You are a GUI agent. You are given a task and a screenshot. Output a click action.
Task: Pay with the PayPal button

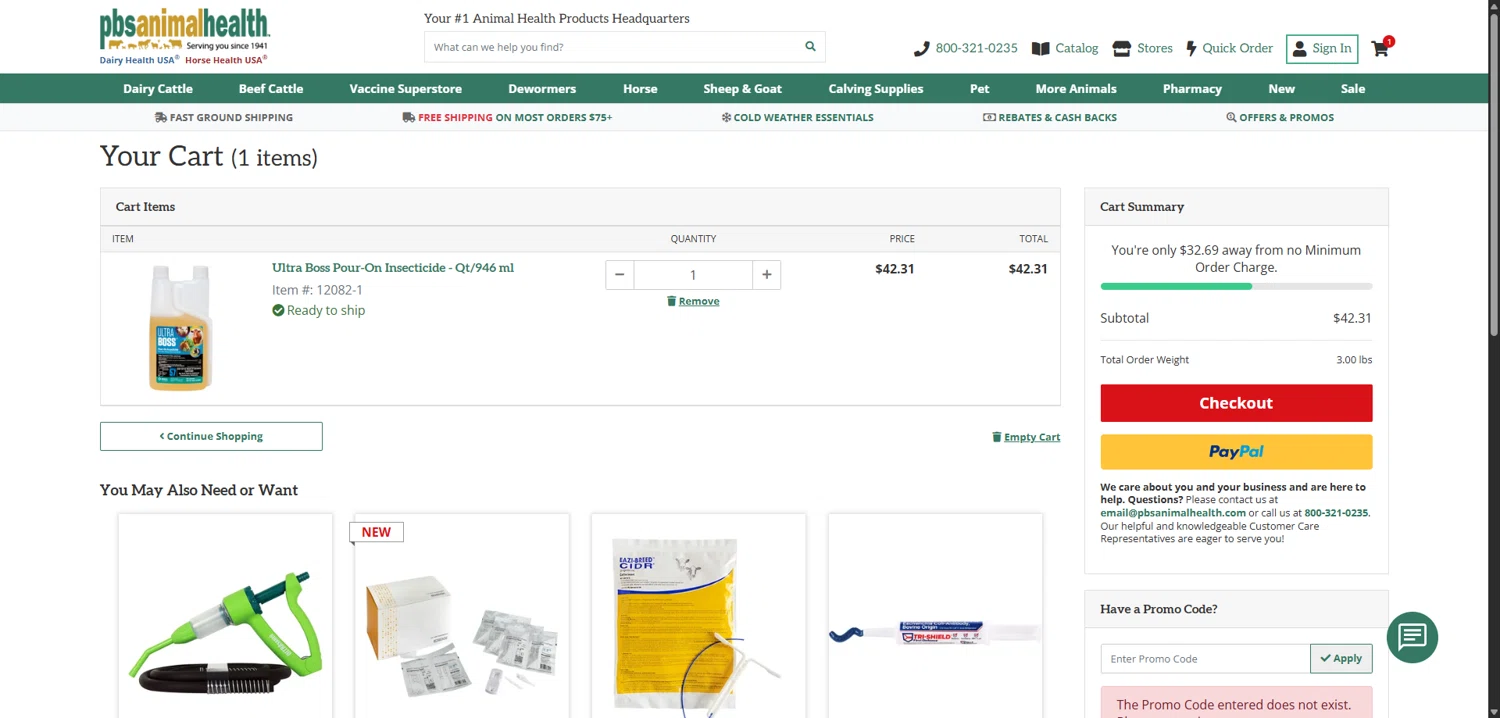[1236, 452]
